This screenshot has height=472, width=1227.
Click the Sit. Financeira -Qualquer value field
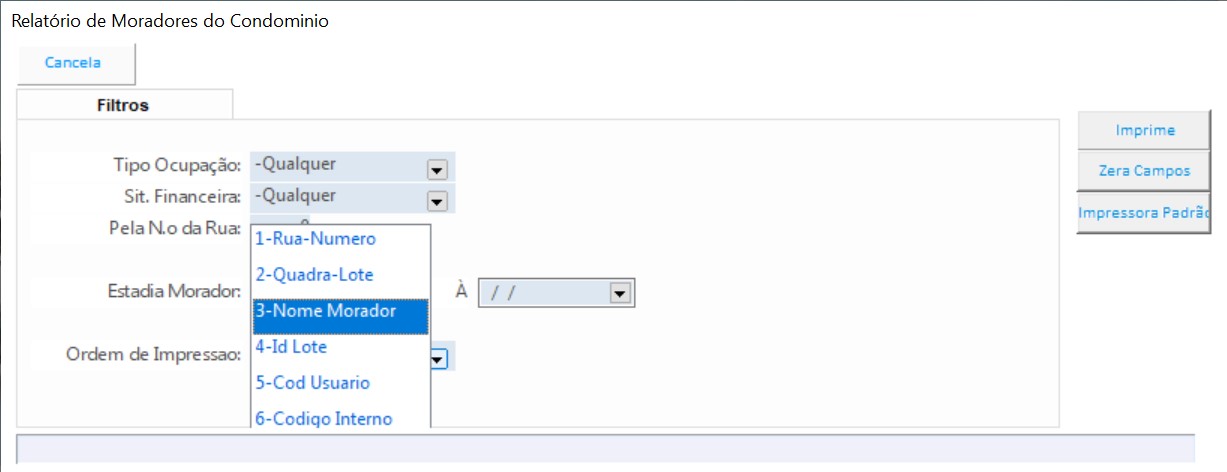[337, 197]
